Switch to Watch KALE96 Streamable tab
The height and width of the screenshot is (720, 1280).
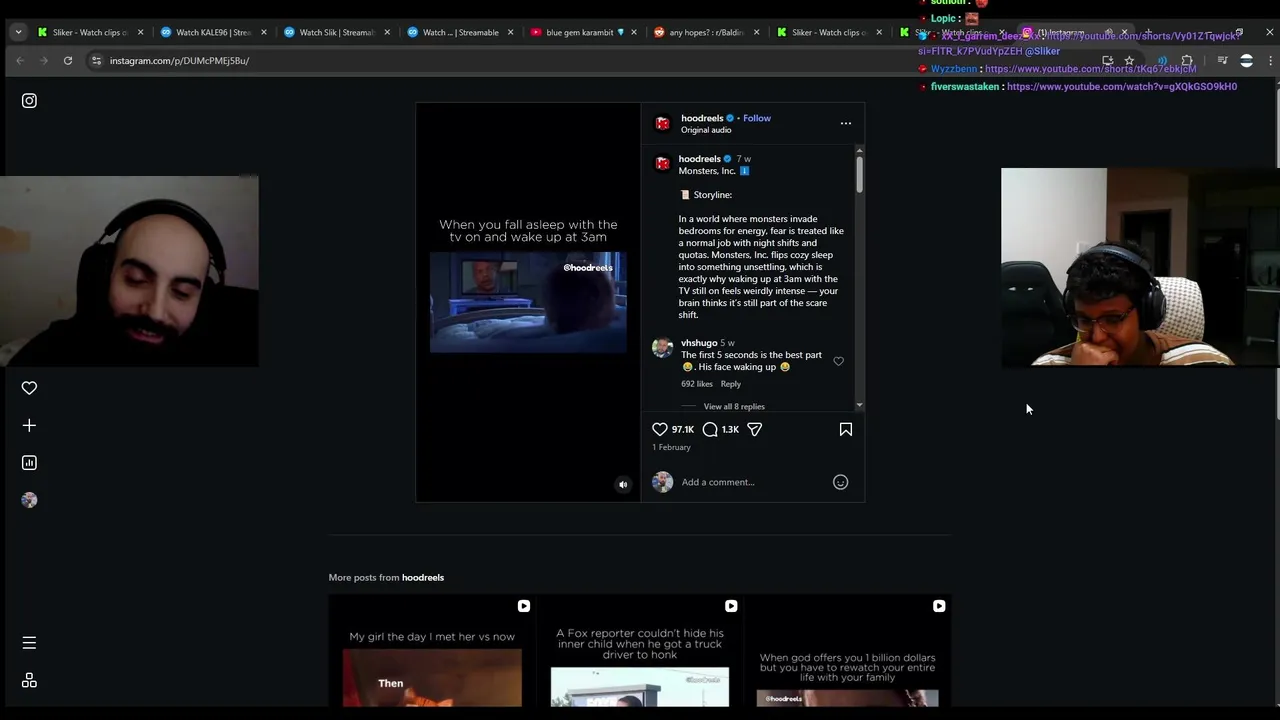(x=213, y=32)
